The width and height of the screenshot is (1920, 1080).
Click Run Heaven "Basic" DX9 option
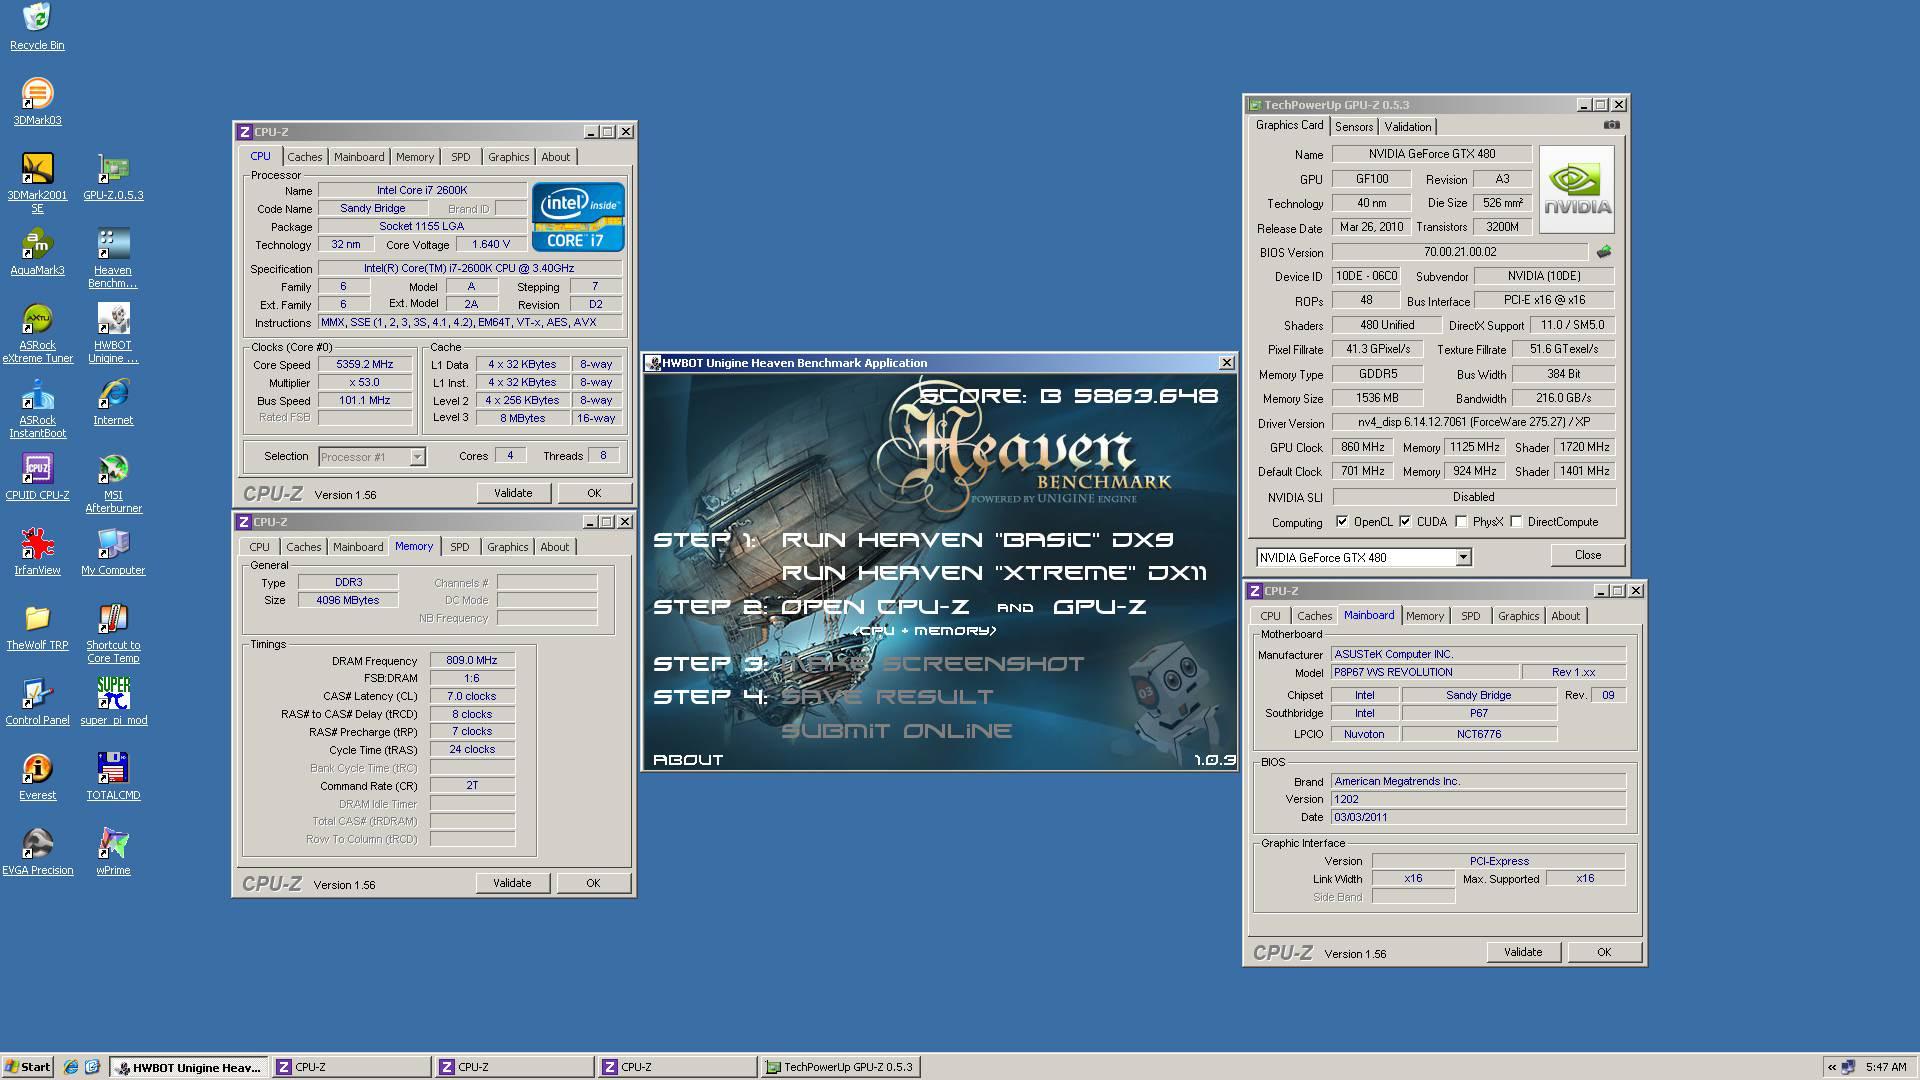click(x=977, y=540)
